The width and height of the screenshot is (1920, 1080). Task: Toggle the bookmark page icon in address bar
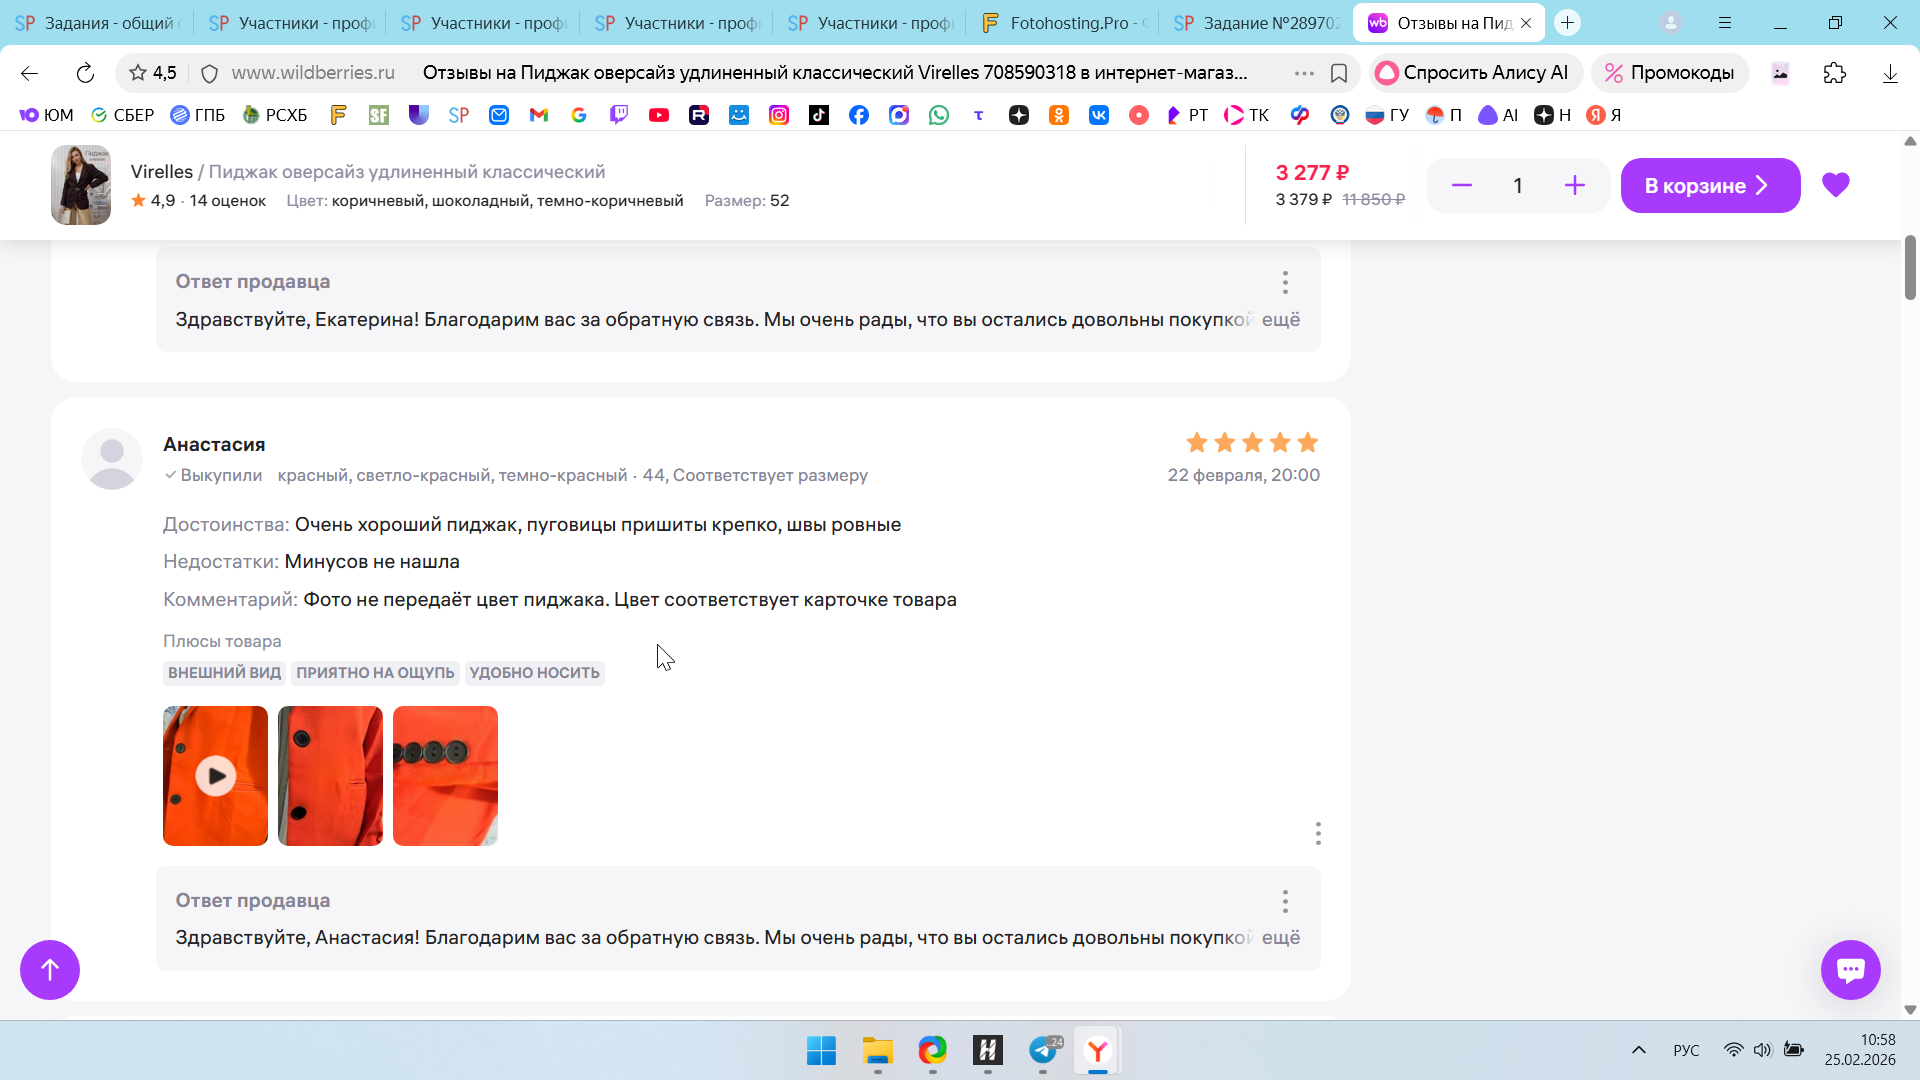click(x=1338, y=73)
